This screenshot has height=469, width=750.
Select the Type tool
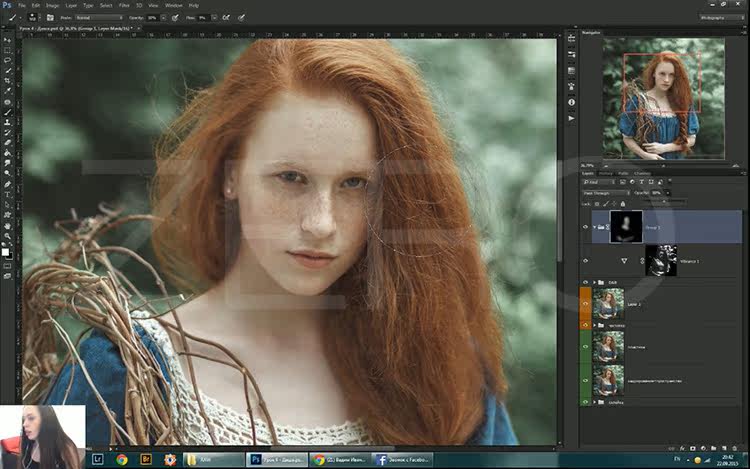coord(7,194)
